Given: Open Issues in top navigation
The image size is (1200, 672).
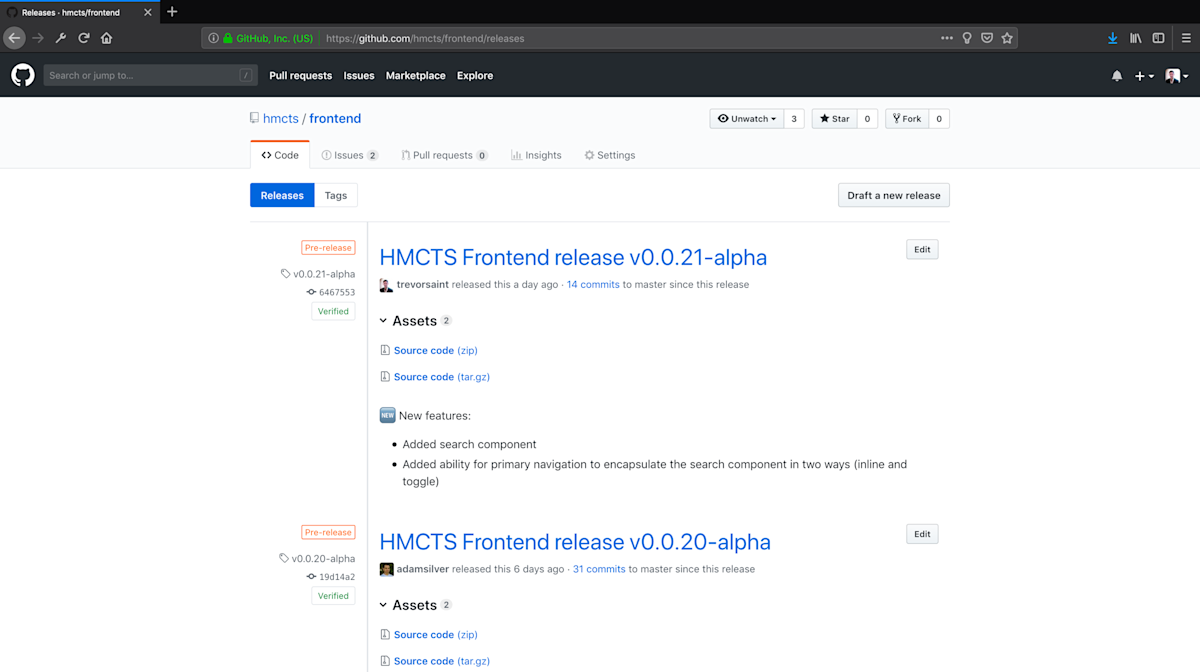Looking at the screenshot, I should [359, 76].
